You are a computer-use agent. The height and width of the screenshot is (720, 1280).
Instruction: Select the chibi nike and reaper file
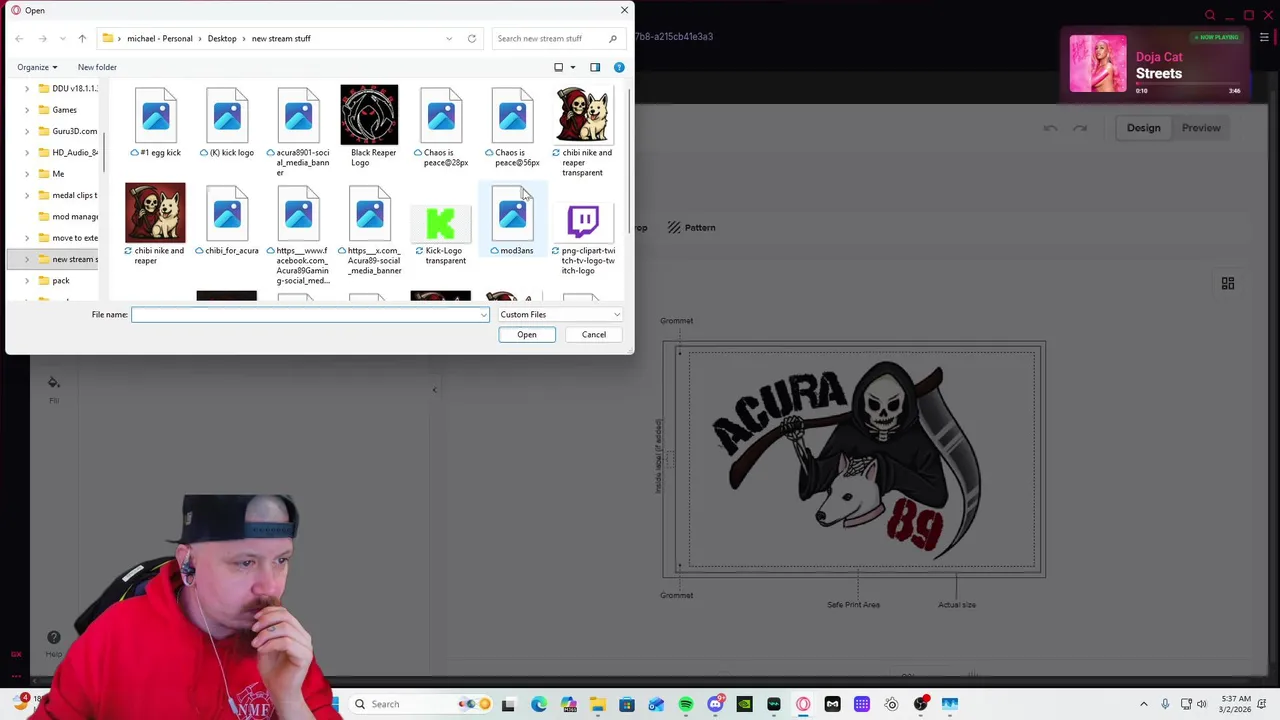pyautogui.click(x=155, y=224)
